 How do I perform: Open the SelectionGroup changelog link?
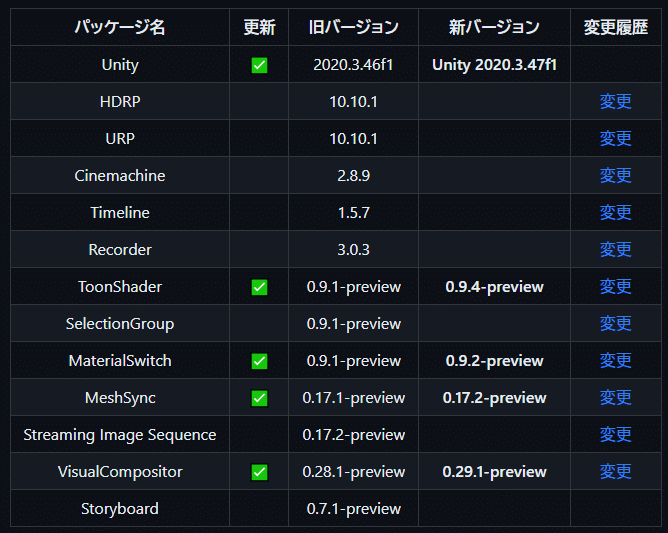coord(615,324)
